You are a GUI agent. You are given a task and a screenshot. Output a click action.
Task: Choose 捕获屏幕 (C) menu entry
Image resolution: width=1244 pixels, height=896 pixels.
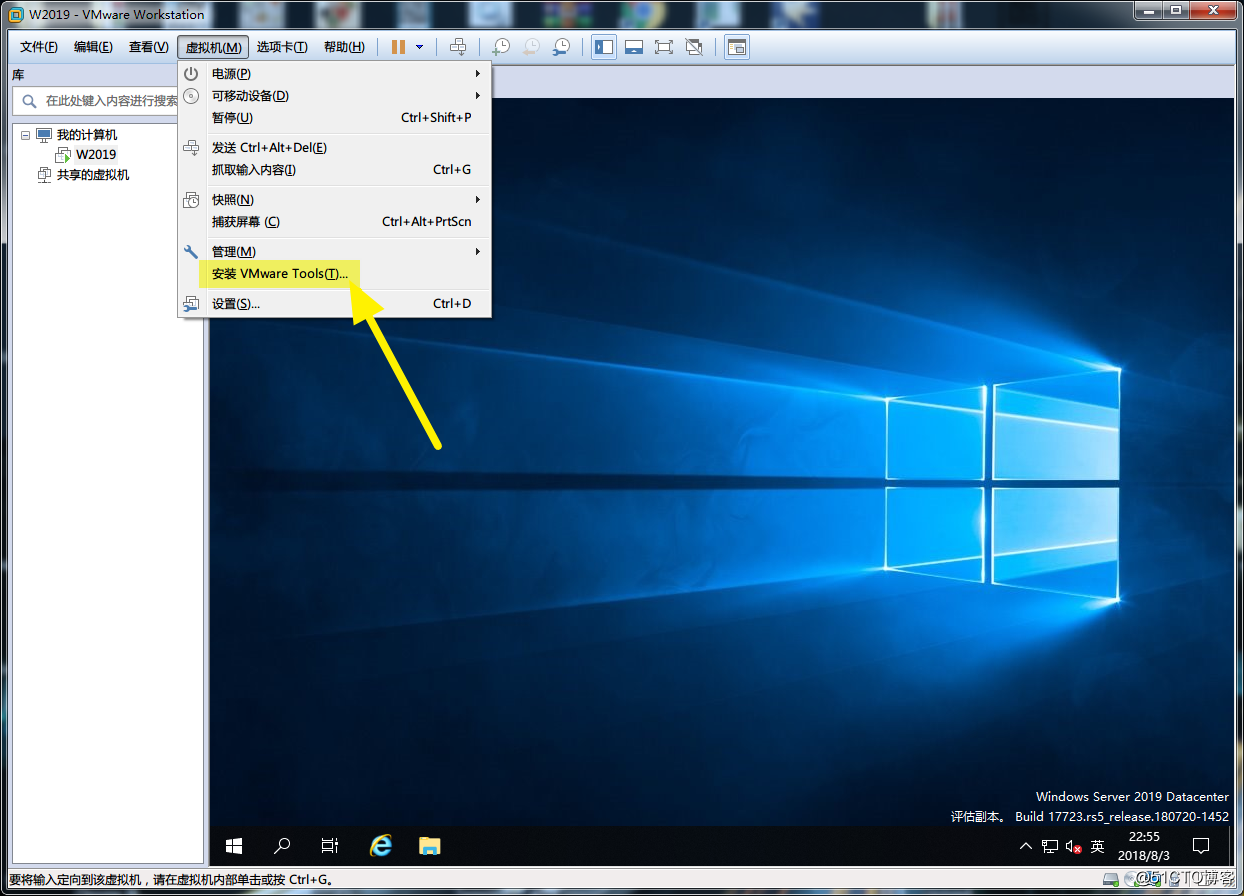click(x=335, y=222)
